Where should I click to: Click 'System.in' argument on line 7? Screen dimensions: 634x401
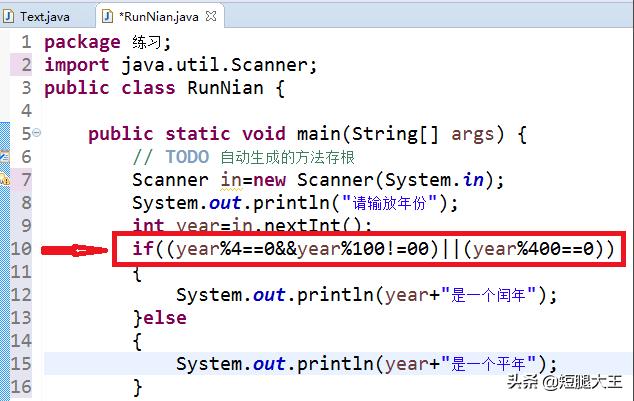pyautogui.click(x=434, y=180)
